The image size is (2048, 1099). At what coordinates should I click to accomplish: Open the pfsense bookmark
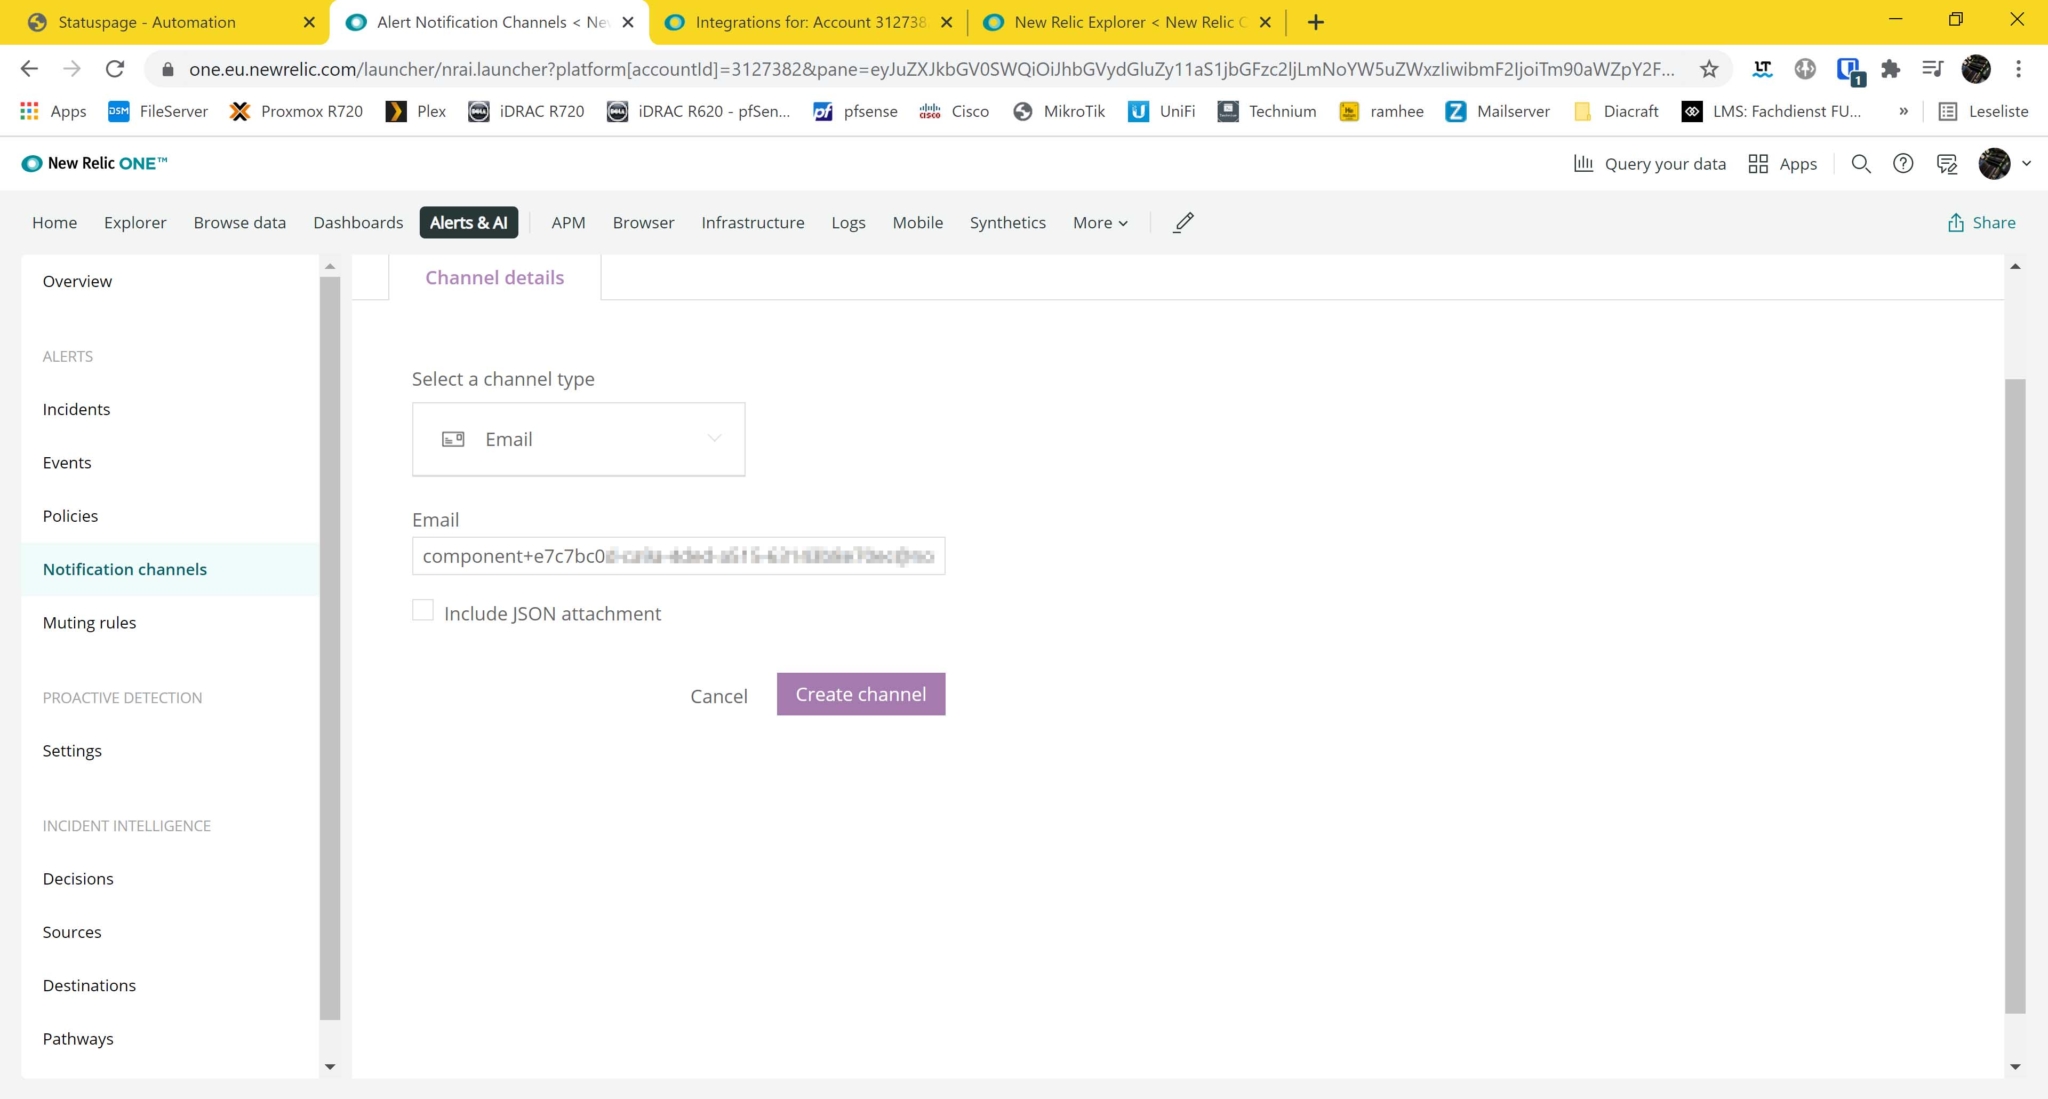point(855,111)
